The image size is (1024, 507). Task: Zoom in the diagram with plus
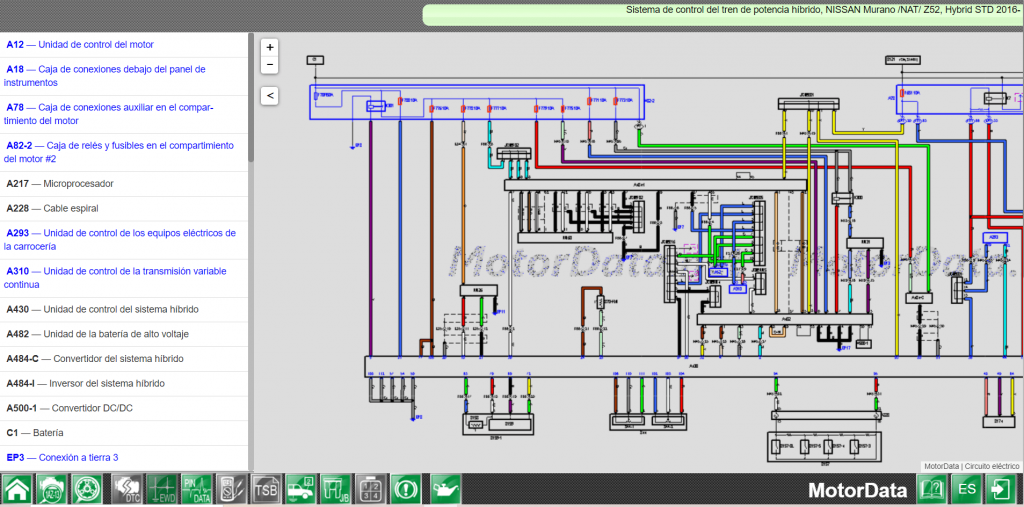point(270,47)
